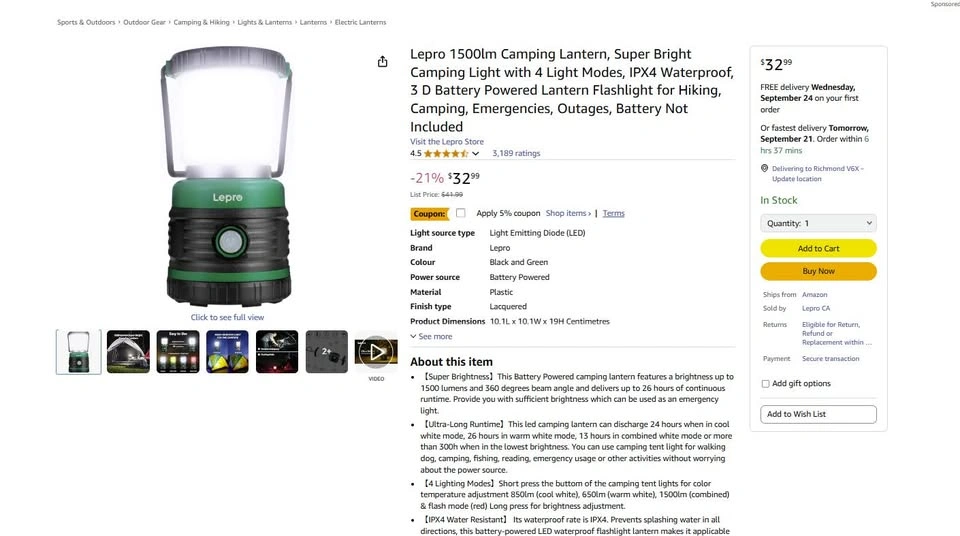The image size is (960, 536).
Task: Visit the Lepro Store link
Action: pos(447,142)
